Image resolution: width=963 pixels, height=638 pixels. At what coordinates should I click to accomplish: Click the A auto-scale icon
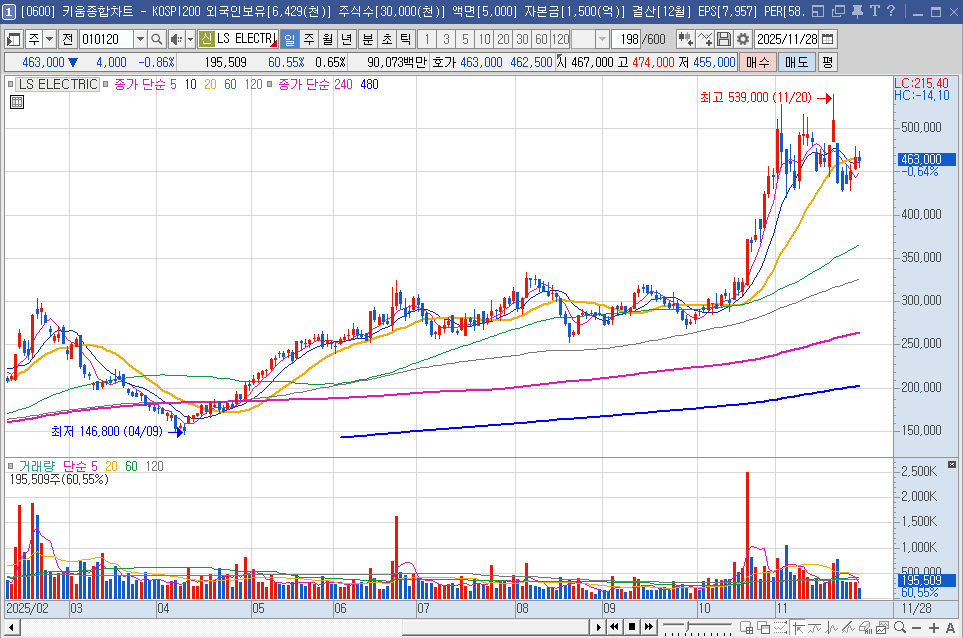tap(951, 628)
